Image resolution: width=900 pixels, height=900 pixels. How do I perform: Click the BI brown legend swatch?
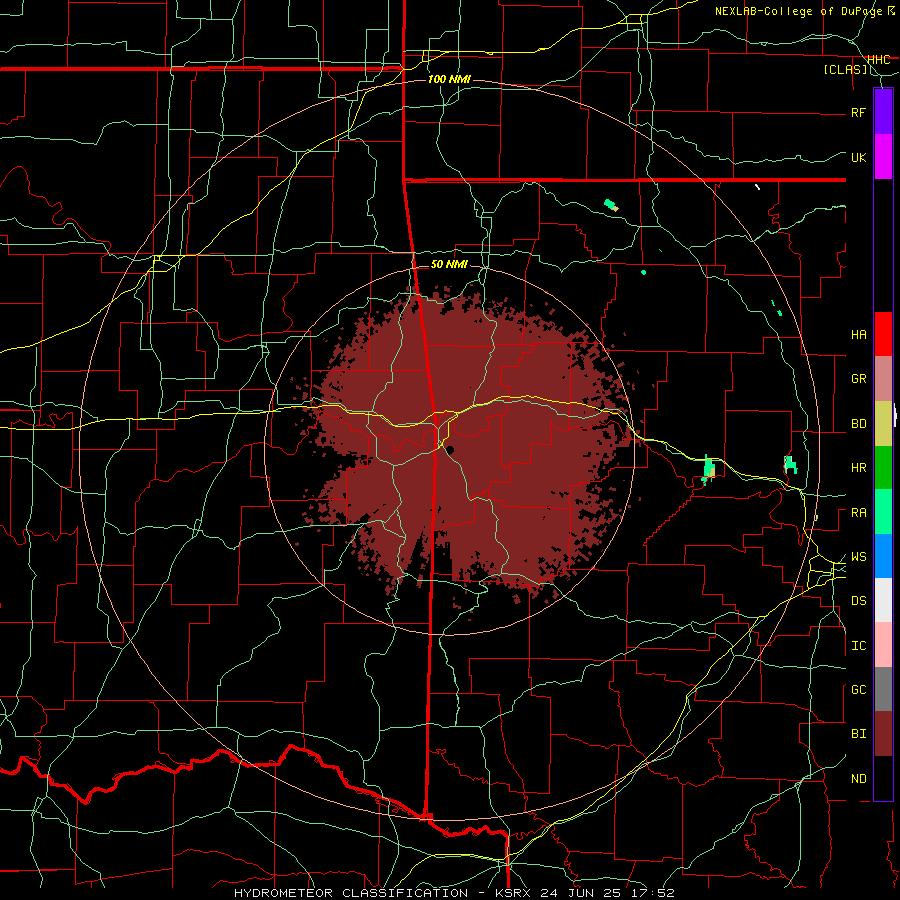pos(883,734)
